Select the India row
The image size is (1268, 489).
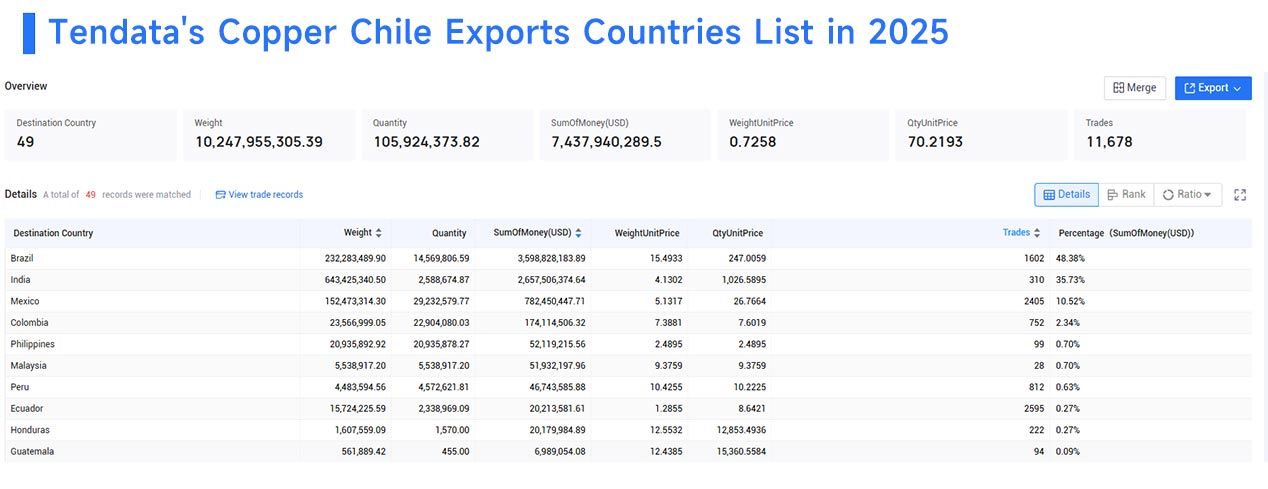628,280
